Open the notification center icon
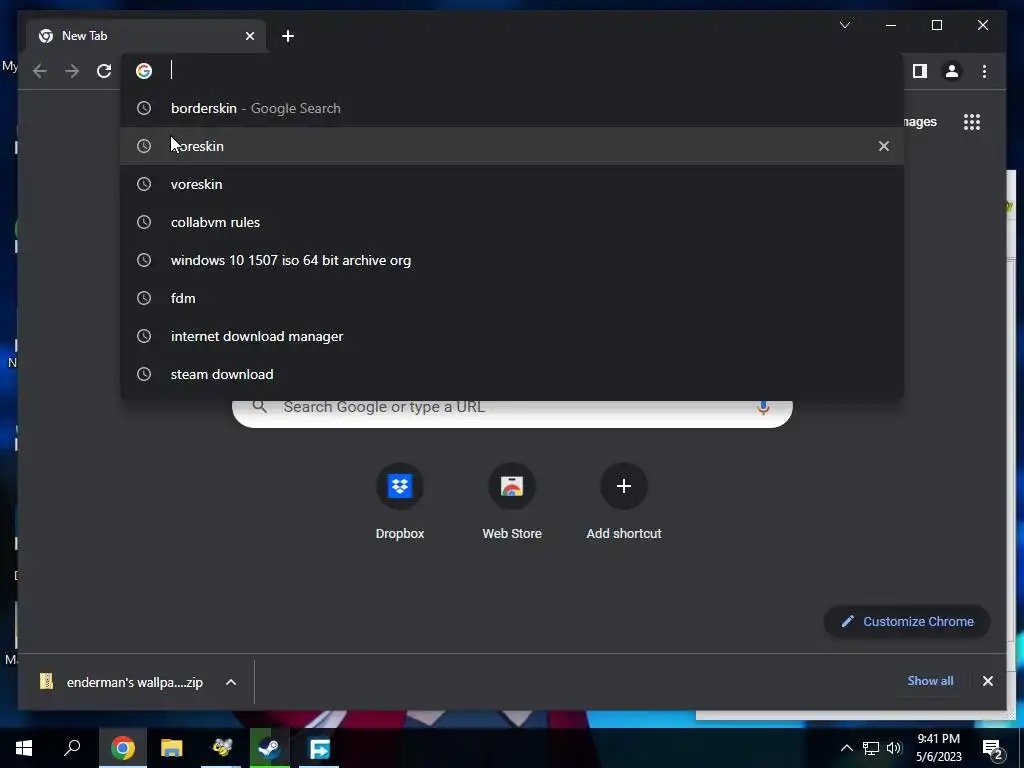The height and width of the screenshot is (768, 1024). click(x=993, y=748)
